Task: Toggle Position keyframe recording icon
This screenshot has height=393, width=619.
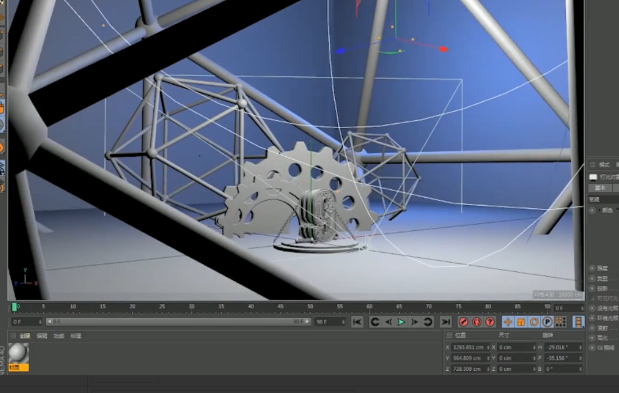Action: pos(508,322)
